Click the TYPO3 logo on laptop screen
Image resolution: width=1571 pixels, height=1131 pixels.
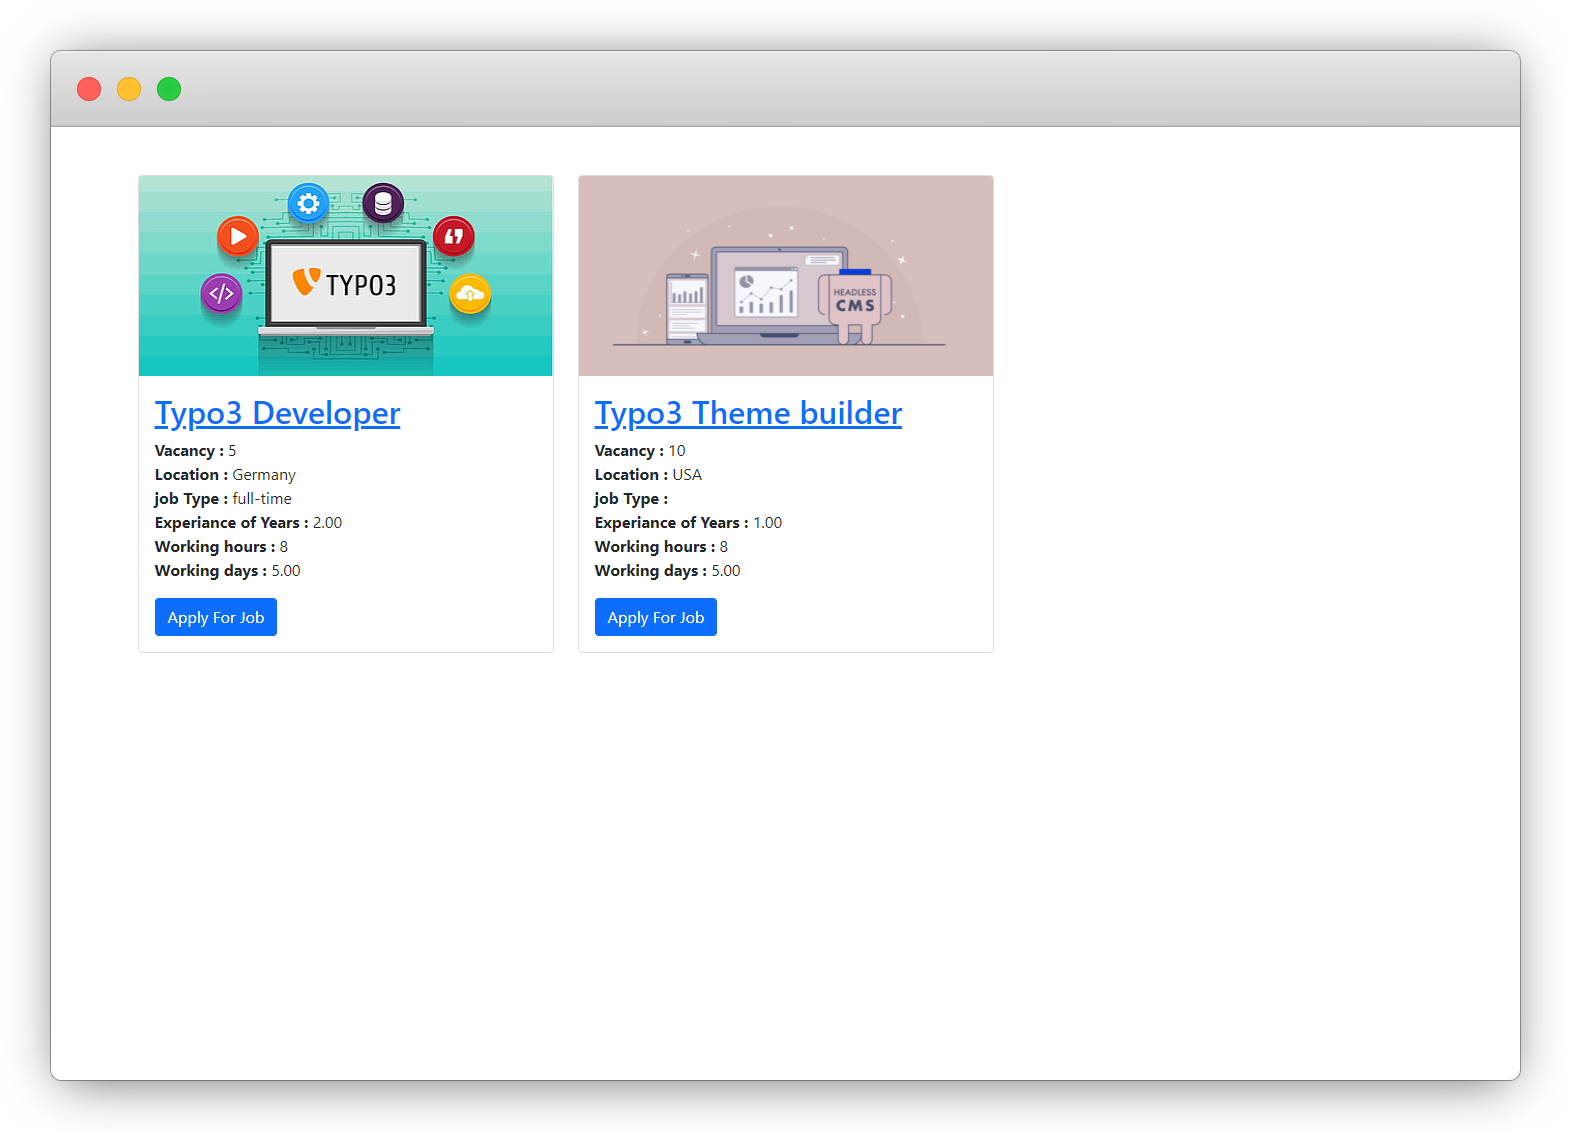pos(346,285)
